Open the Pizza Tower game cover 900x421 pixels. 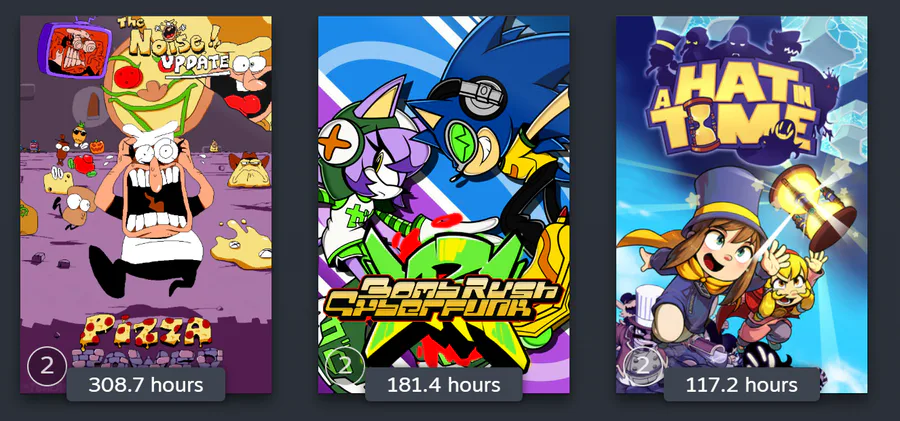click(146, 204)
